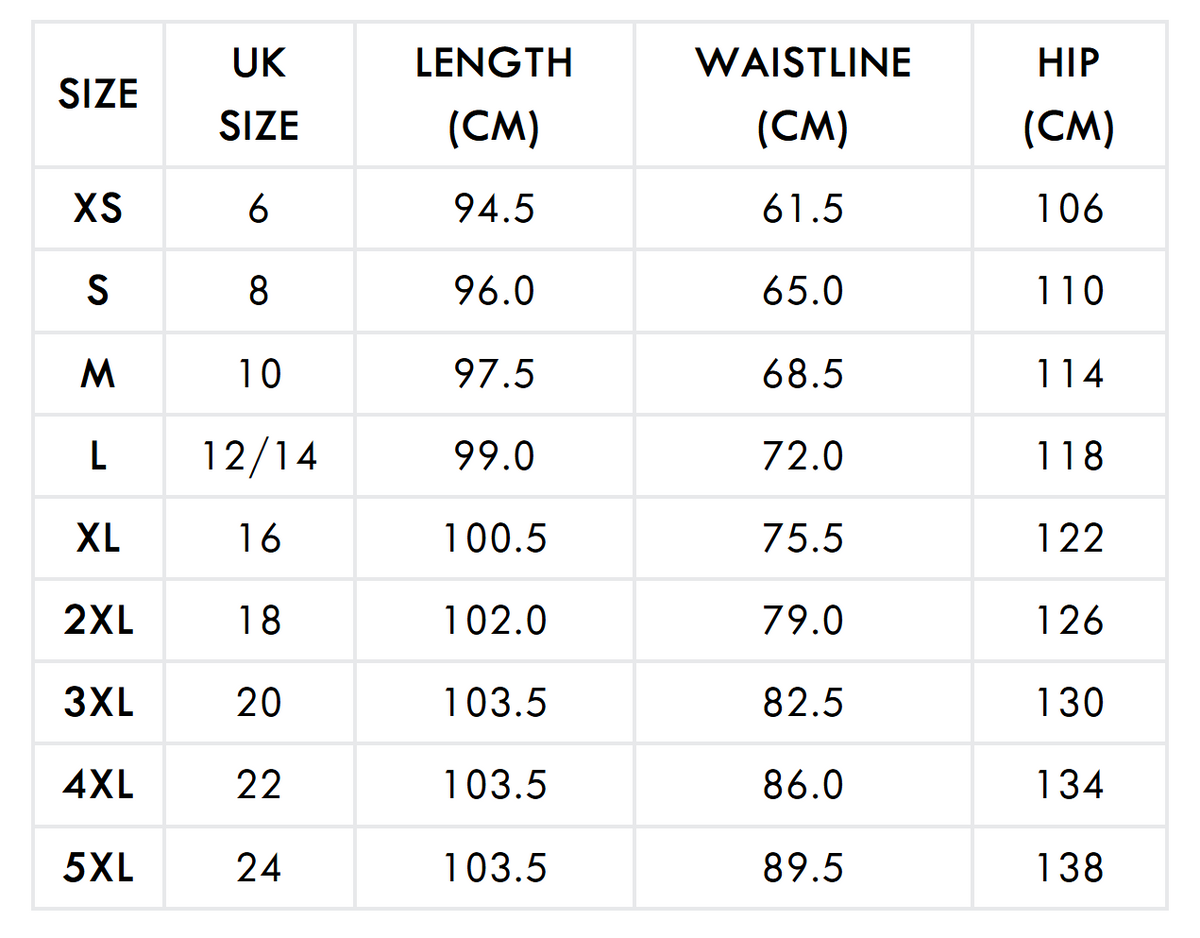Select the UK size 24 cell
Image resolution: width=1200 pixels, height=938 pixels.
(x=259, y=867)
